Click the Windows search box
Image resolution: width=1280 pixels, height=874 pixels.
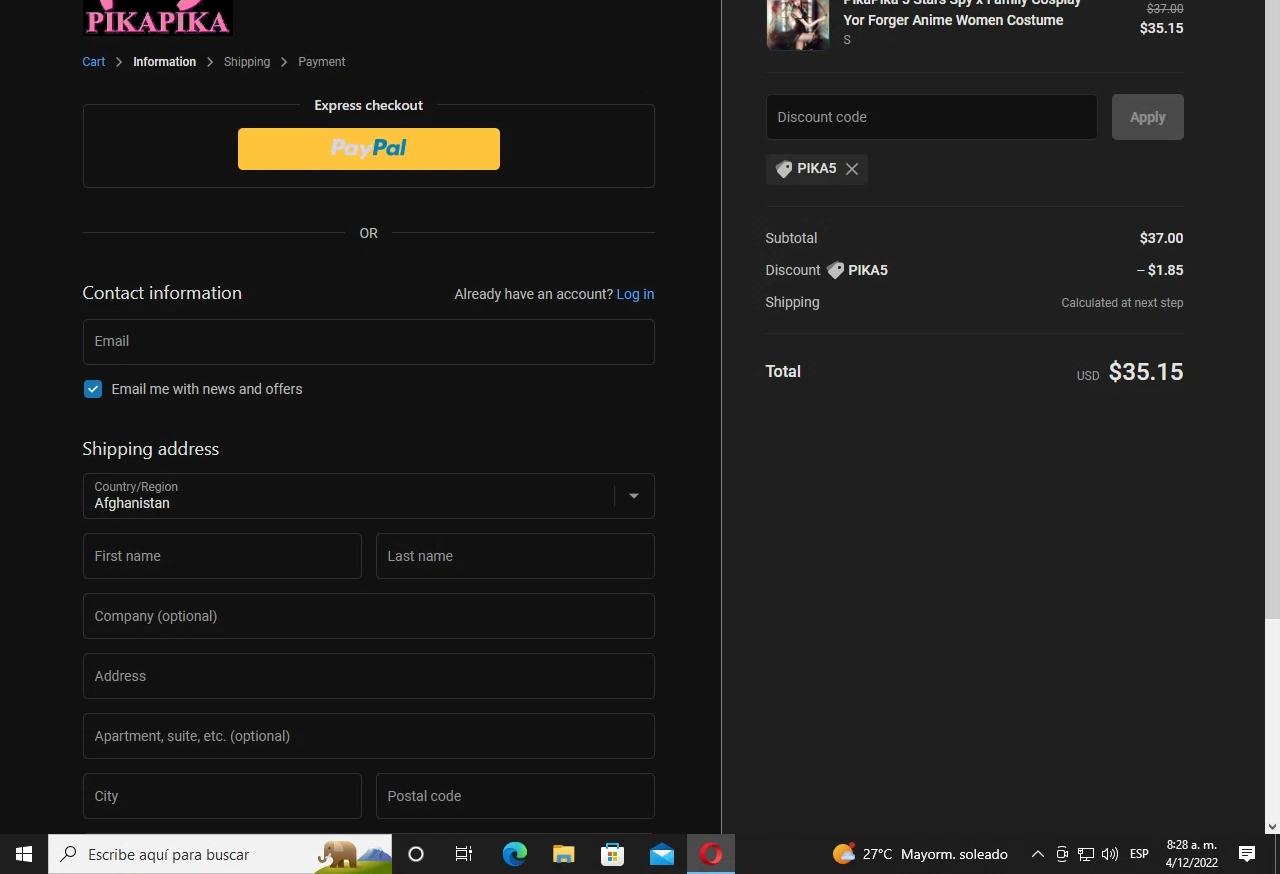pyautogui.click(x=220, y=854)
